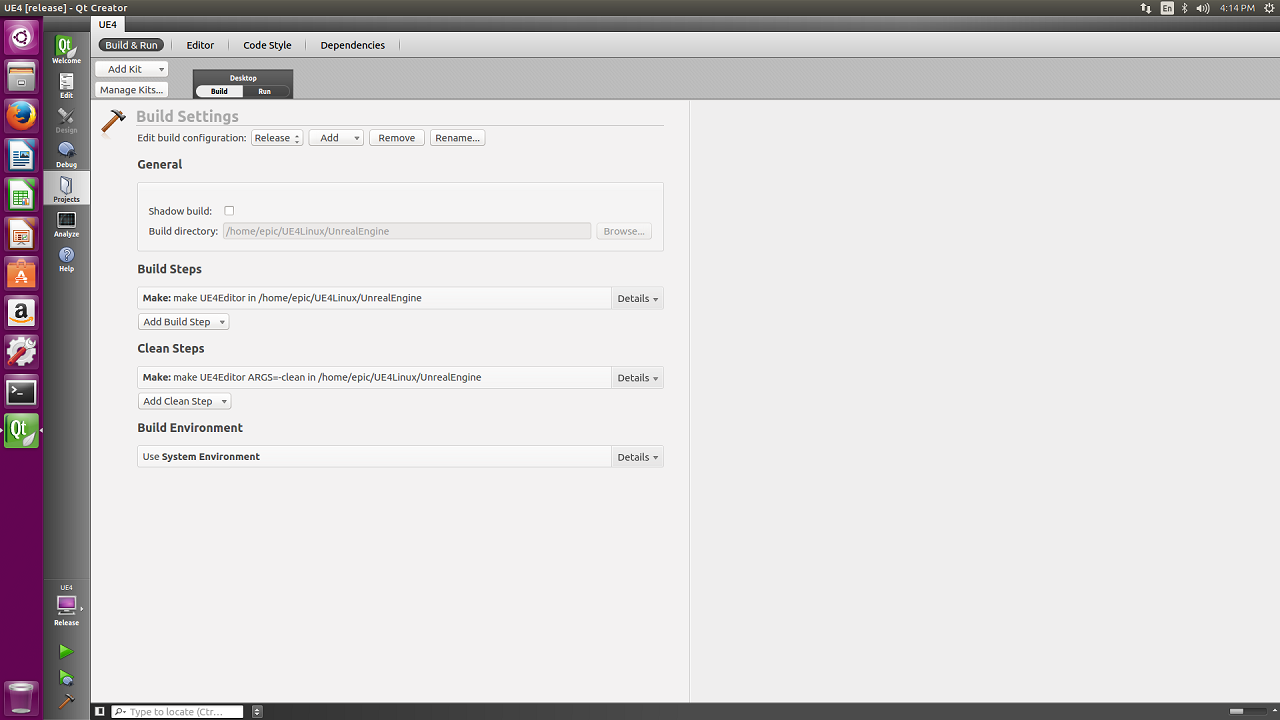Click the Manage Kits button
This screenshot has height=720, width=1280.
click(x=131, y=90)
